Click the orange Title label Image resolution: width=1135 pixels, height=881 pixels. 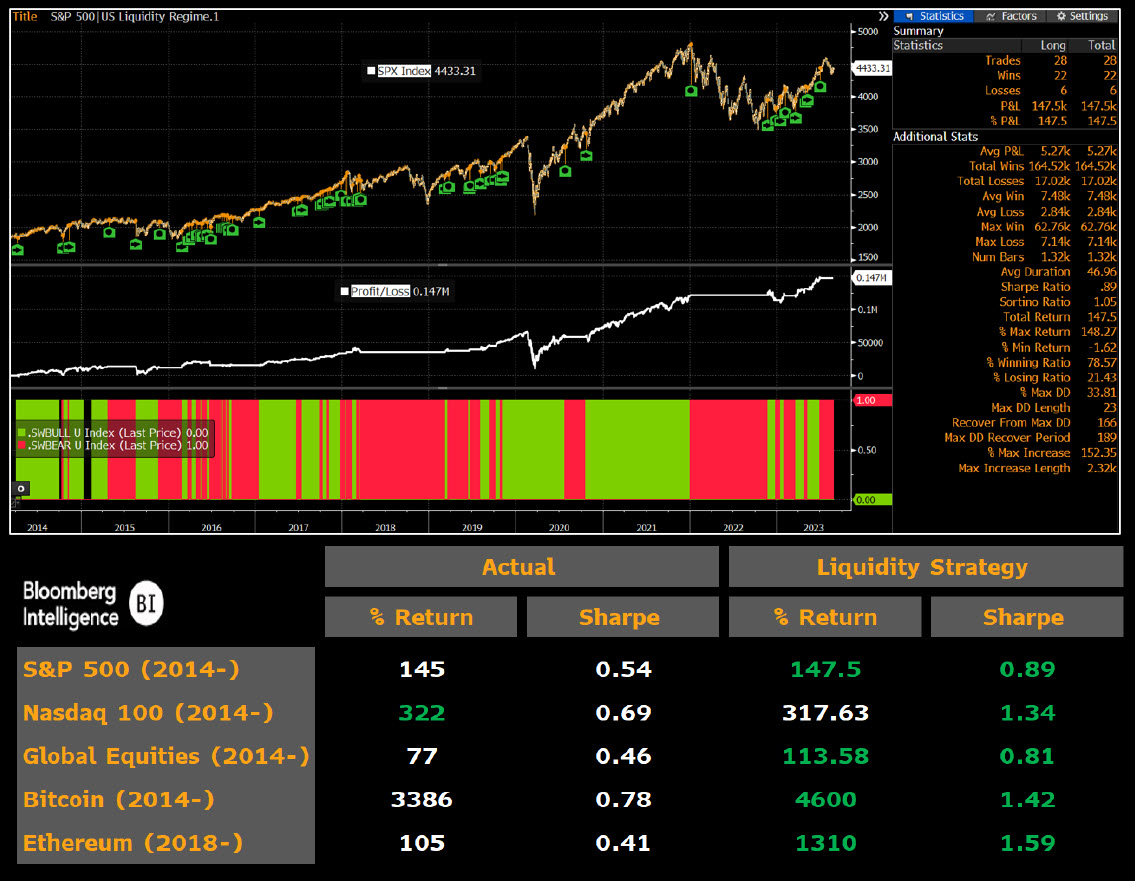click(x=25, y=16)
